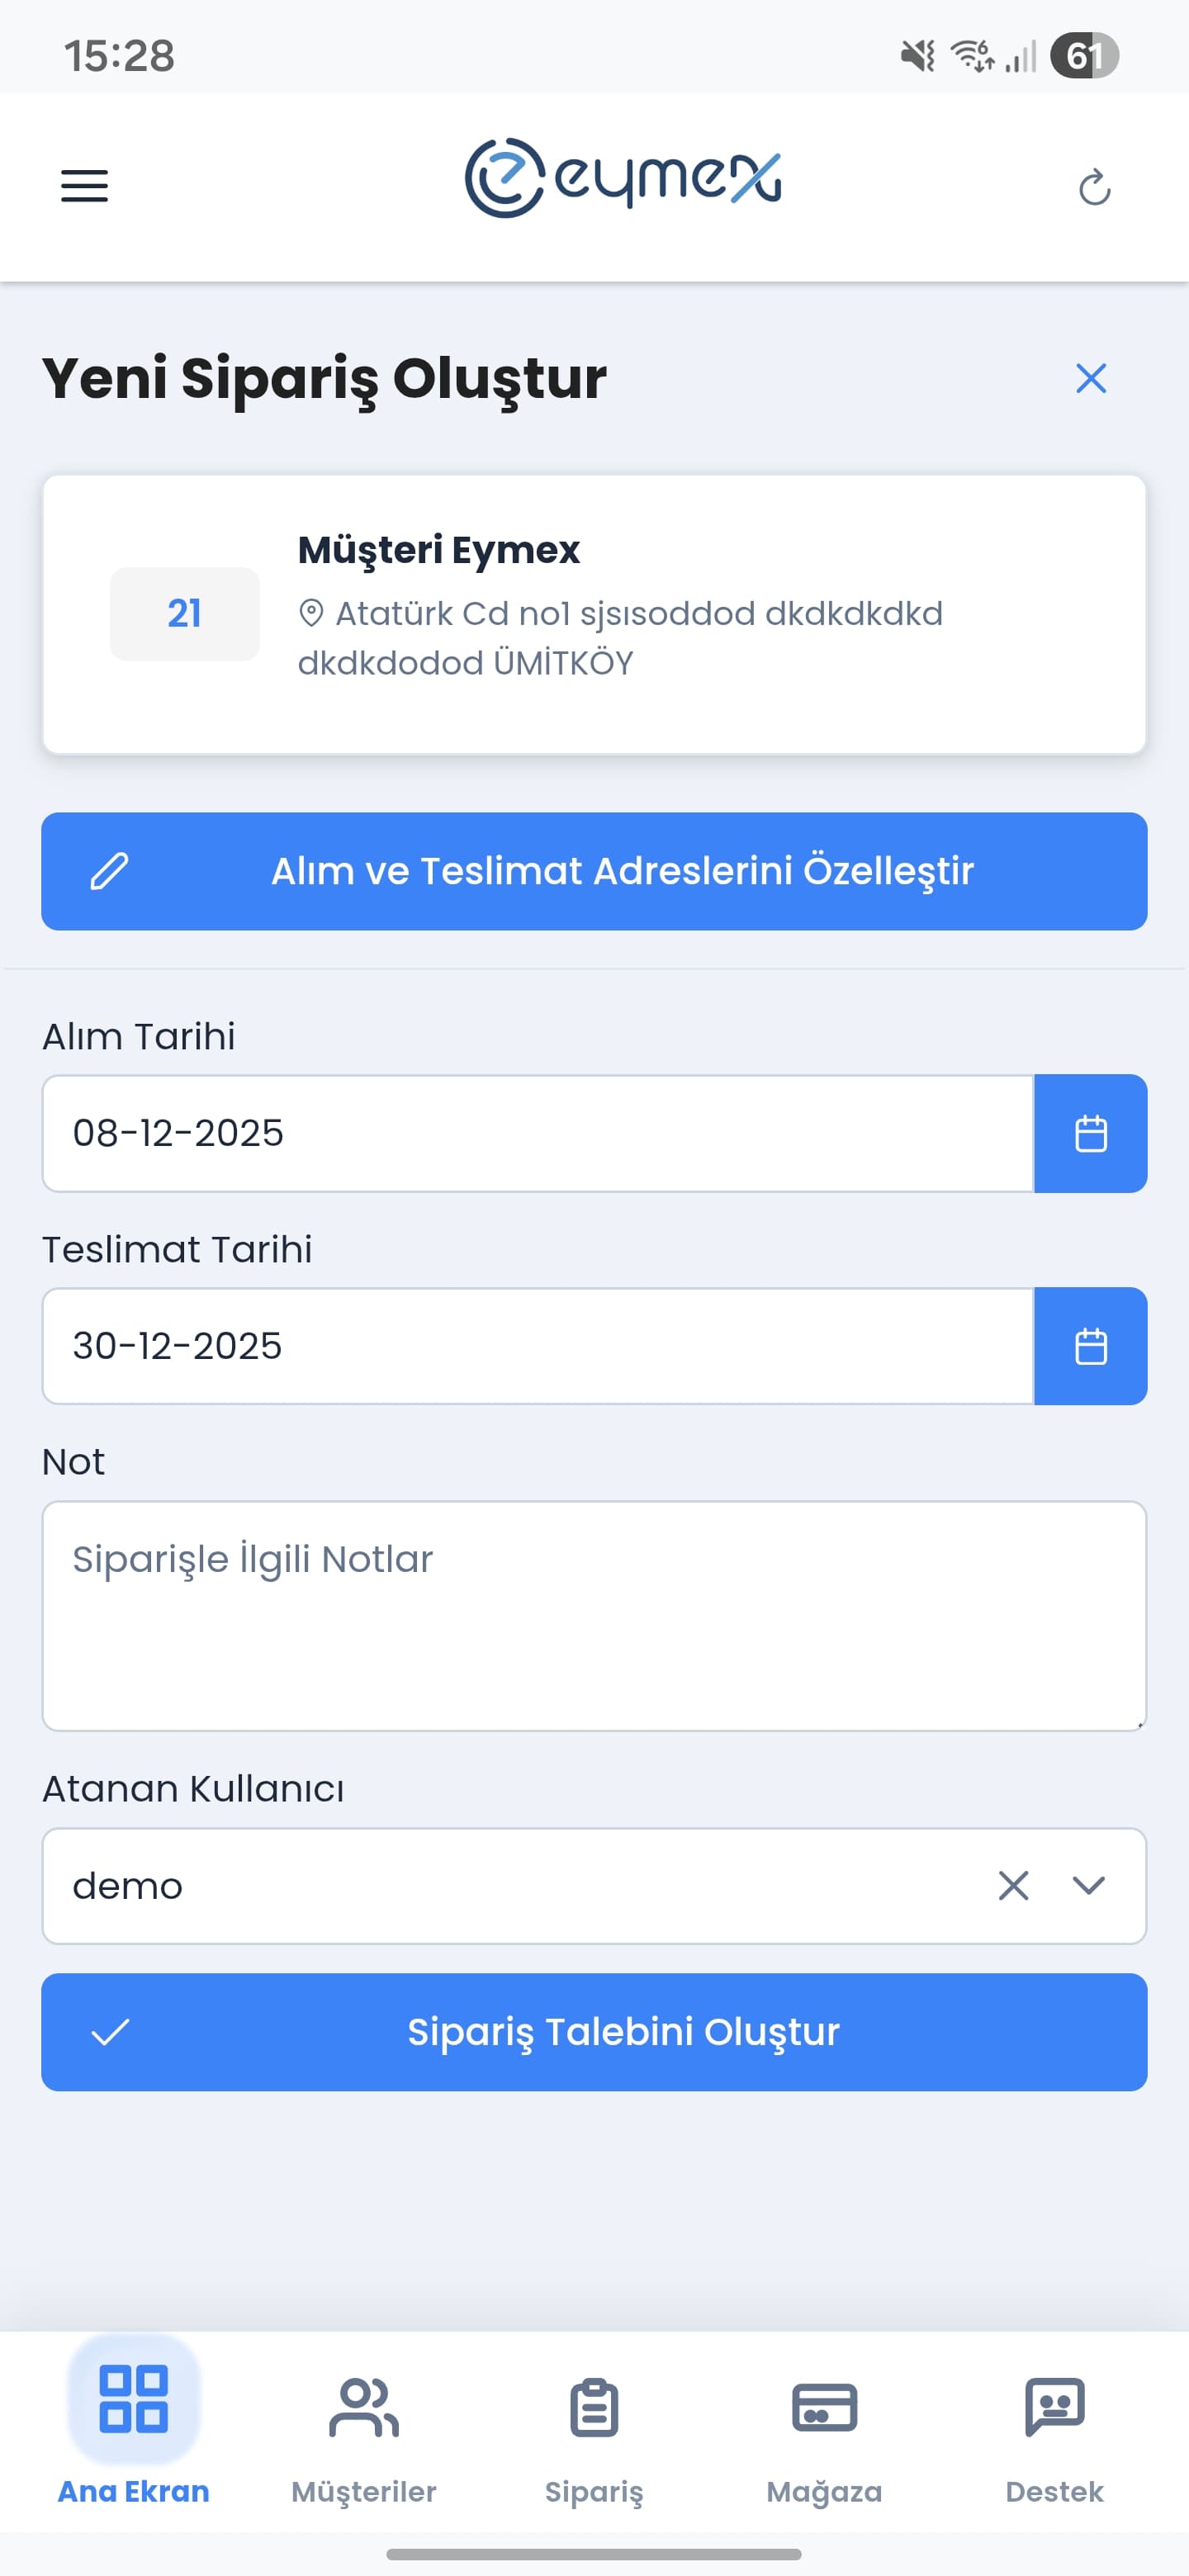
Task: Click the Teslimat Tarihi date field
Action: pos(537,1346)
